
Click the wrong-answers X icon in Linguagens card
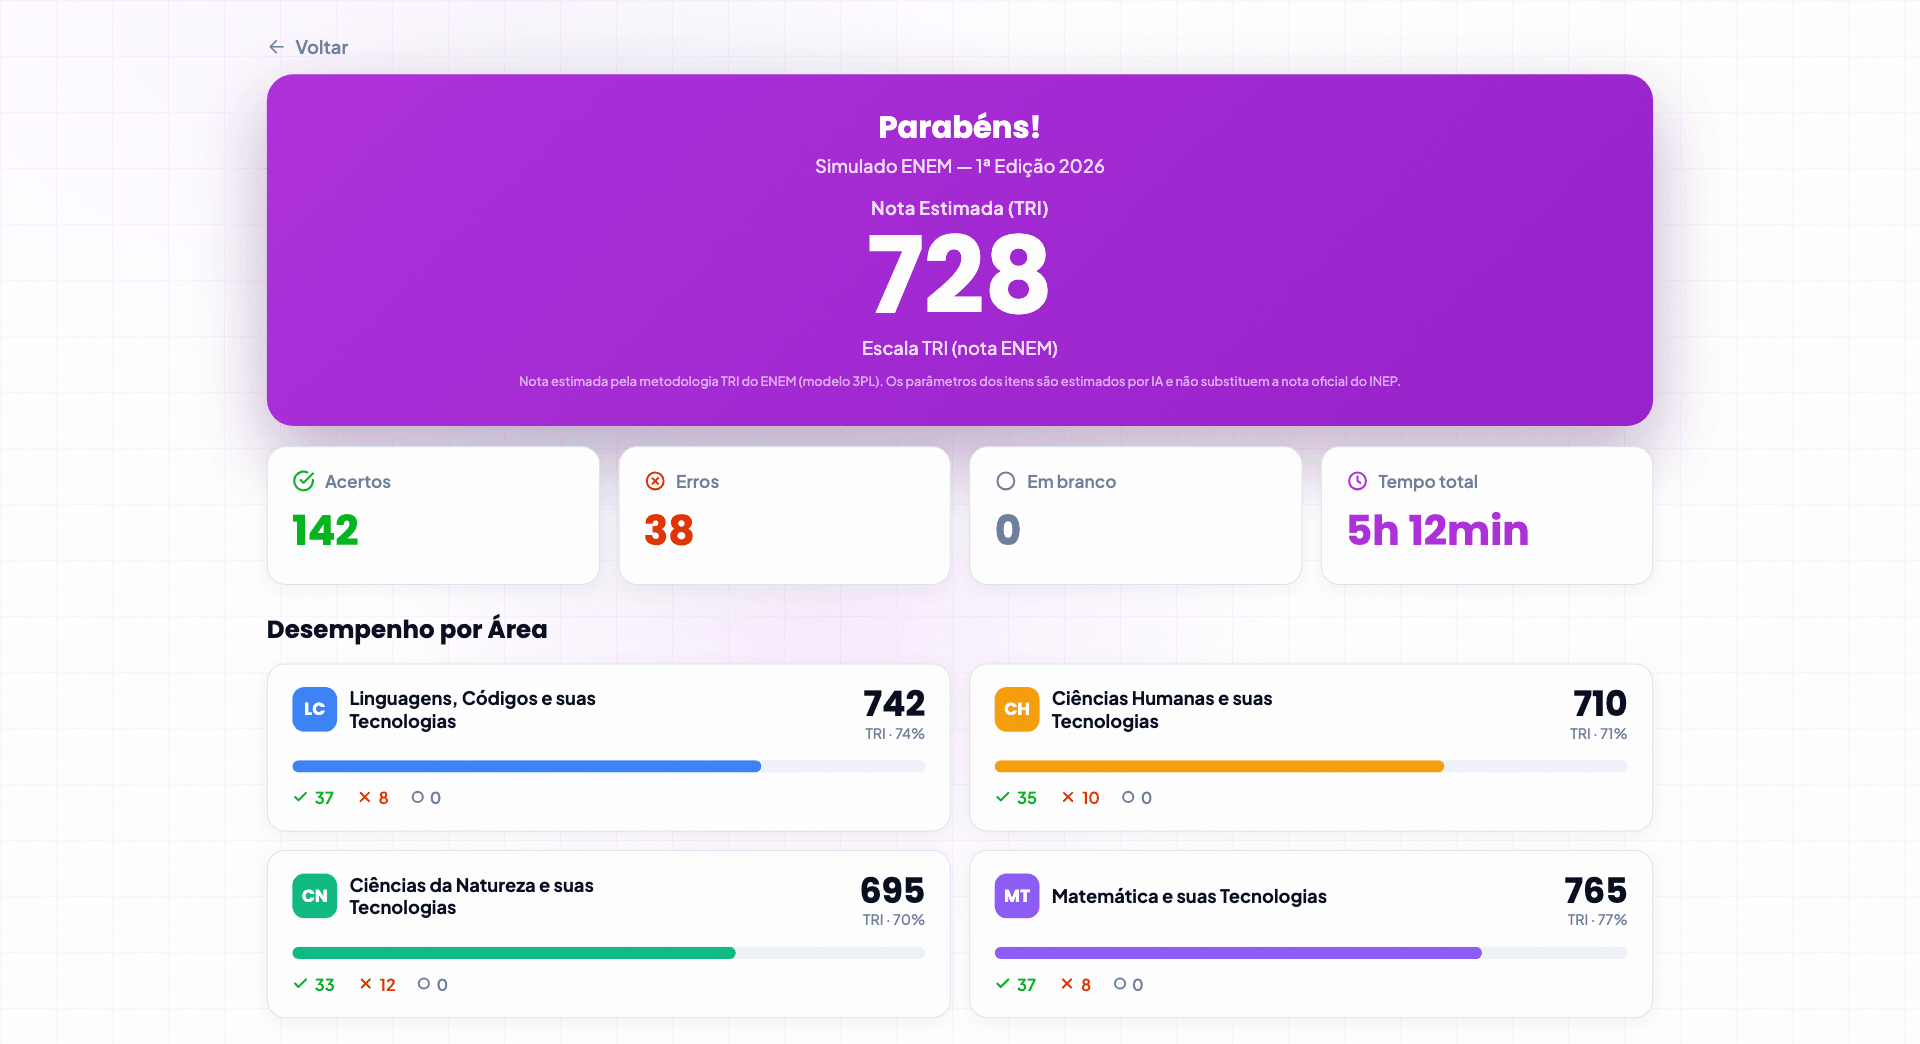coord(365,797)
